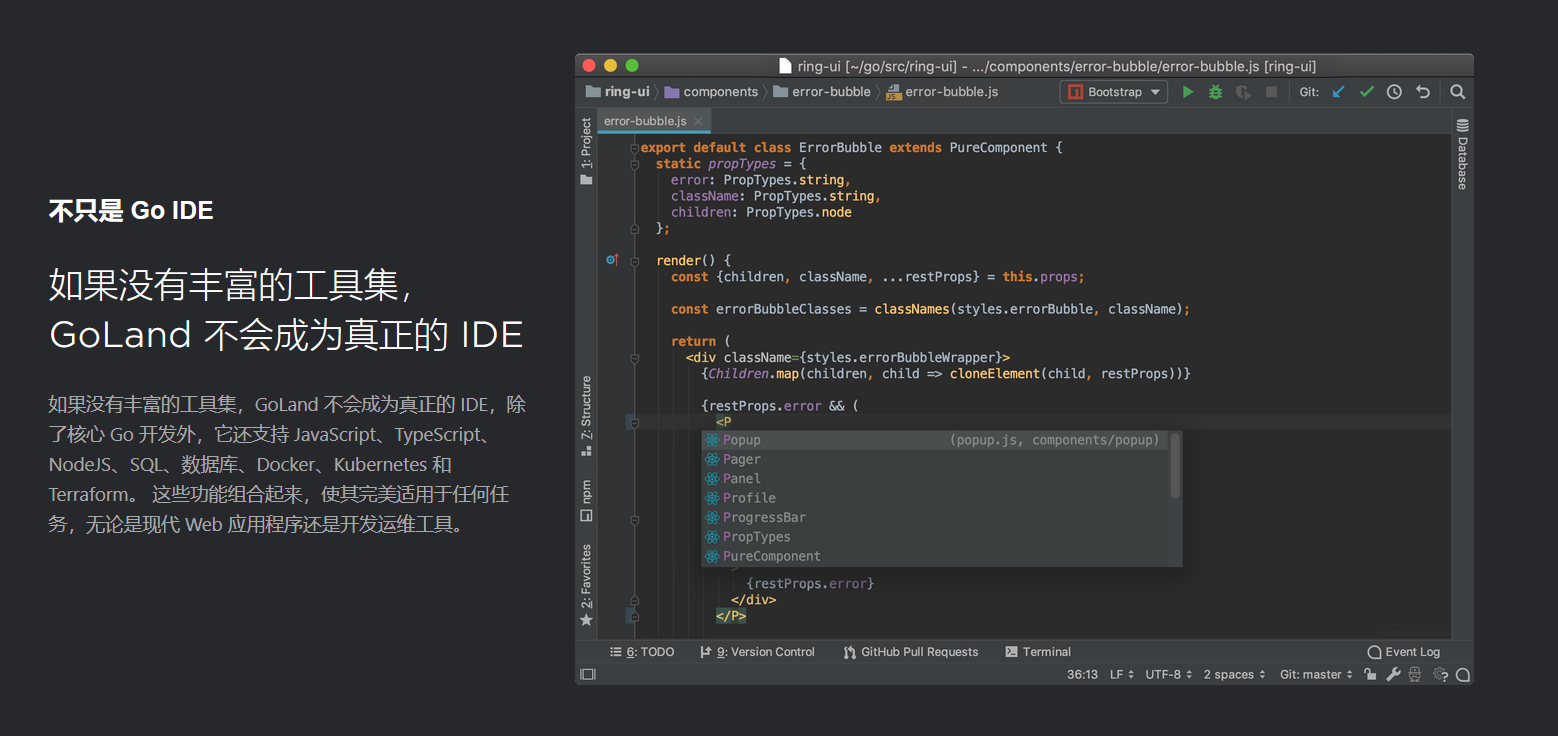Click the Revert undo arrow icon
The width and height of the screenshot is (1558, 736).
(1423, 92)
